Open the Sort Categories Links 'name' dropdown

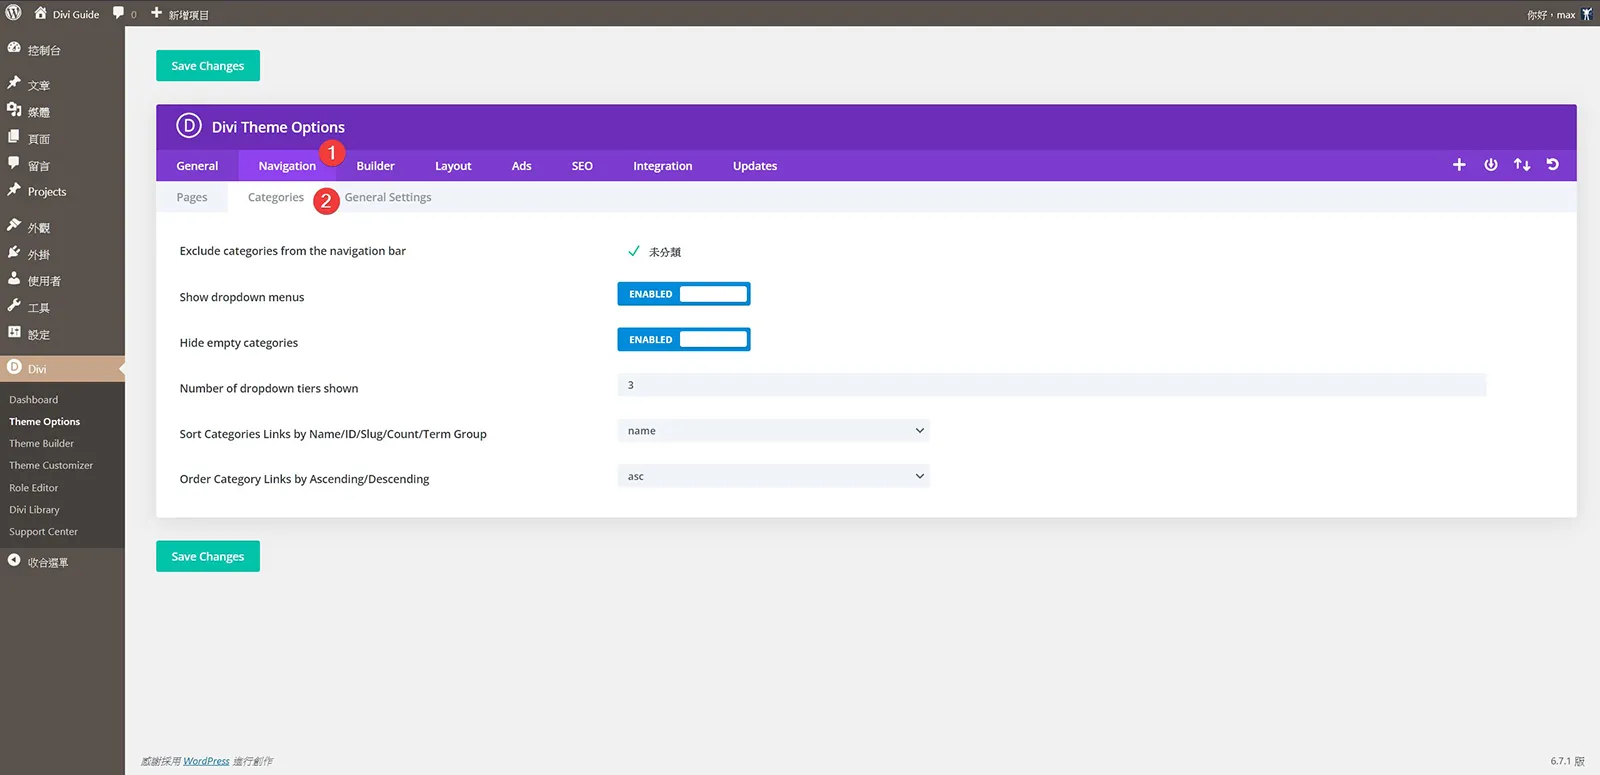773,431
